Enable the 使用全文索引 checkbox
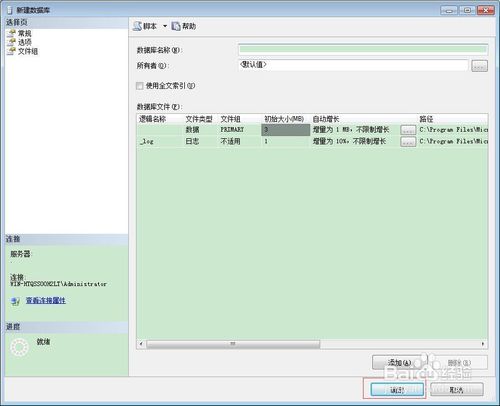500x406 pixels. coord(139,86)
